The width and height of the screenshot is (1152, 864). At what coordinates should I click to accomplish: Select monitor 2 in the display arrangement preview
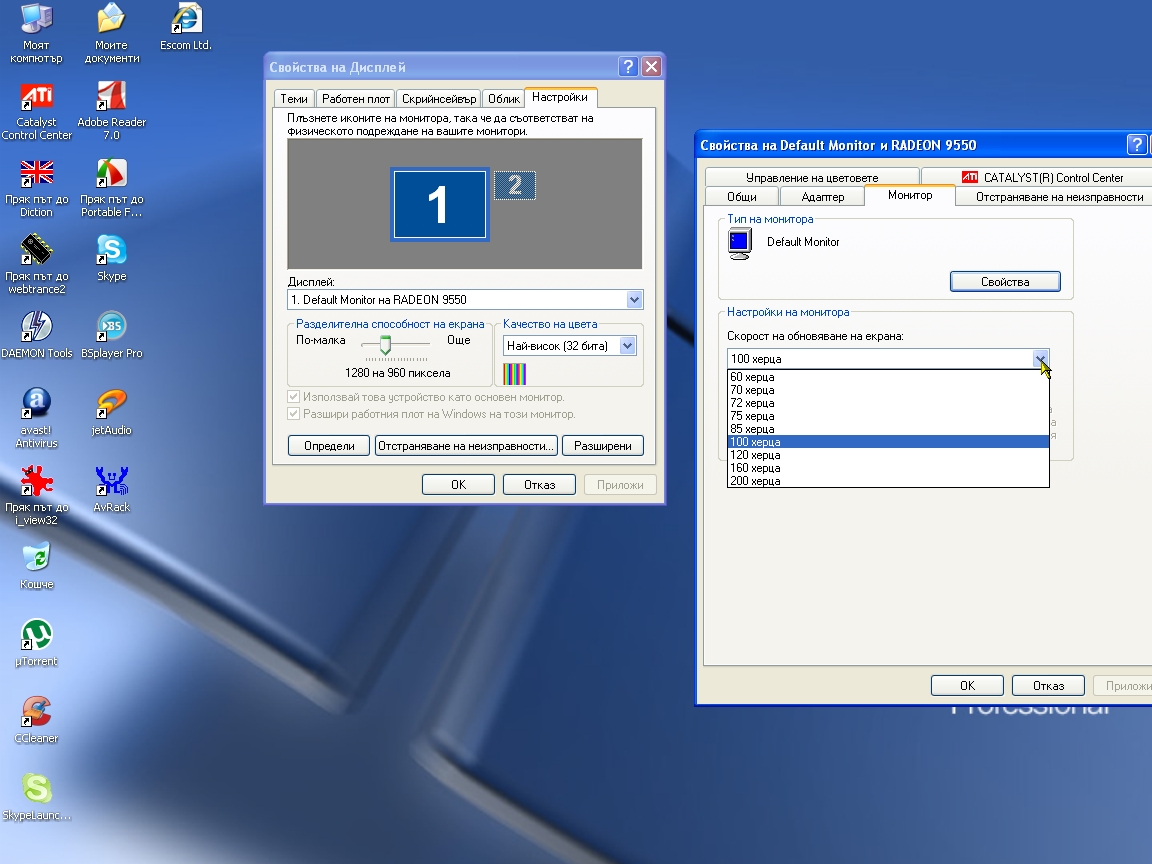(514, 185)
